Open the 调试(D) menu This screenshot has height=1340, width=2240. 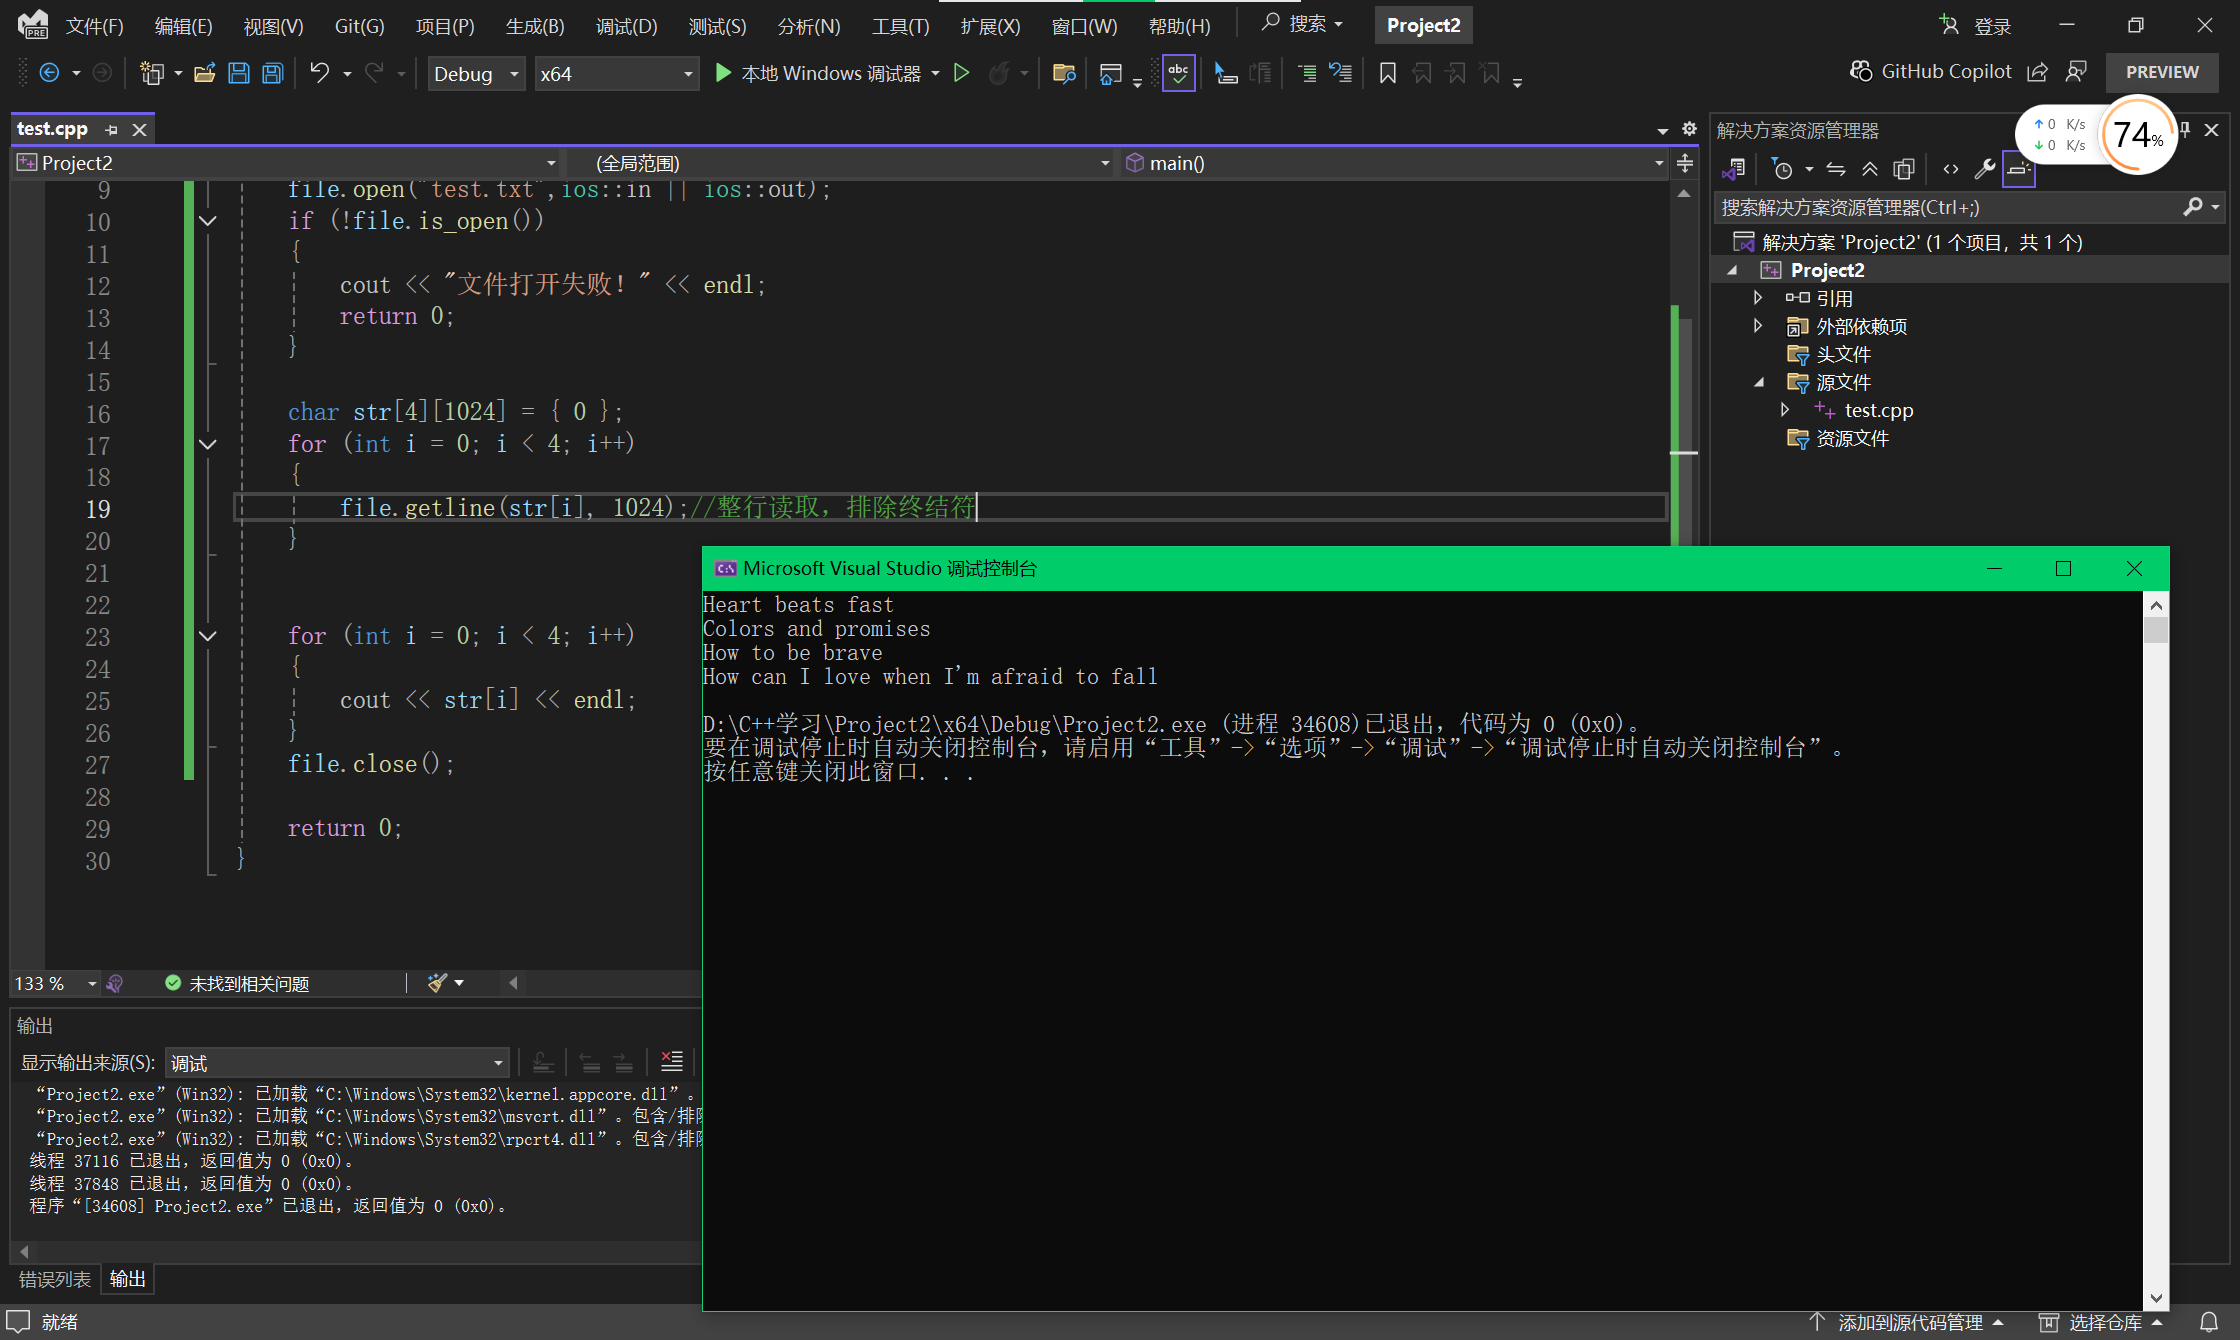coord(626,26)
